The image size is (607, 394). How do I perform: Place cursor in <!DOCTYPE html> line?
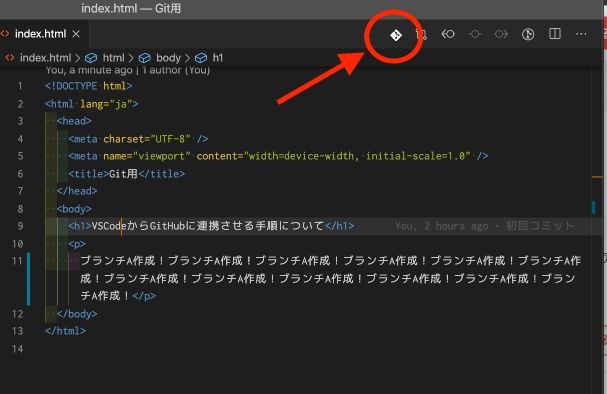88,86
